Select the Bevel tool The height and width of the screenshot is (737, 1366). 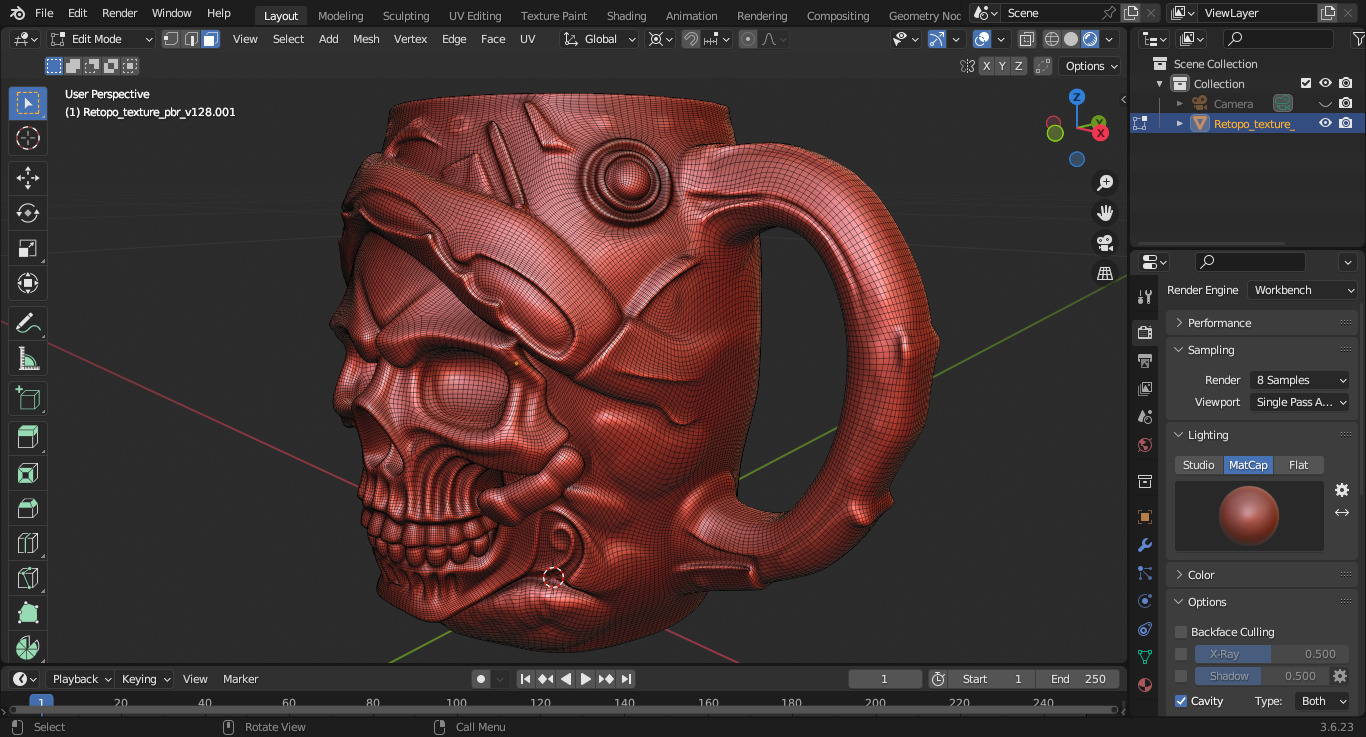[x=28, y=507]
